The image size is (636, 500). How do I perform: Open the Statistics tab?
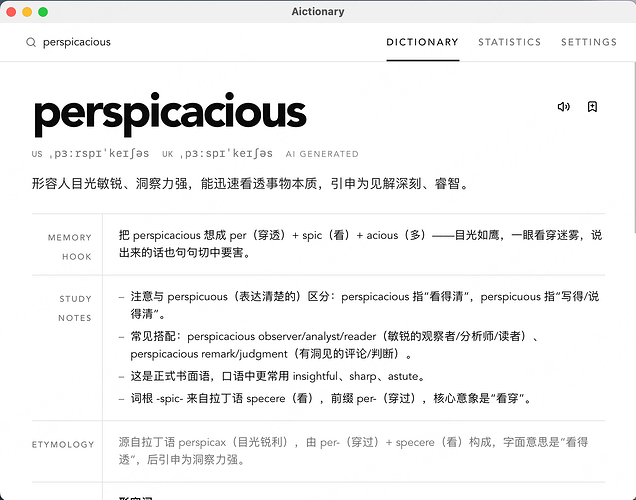[x=509, y=42]
